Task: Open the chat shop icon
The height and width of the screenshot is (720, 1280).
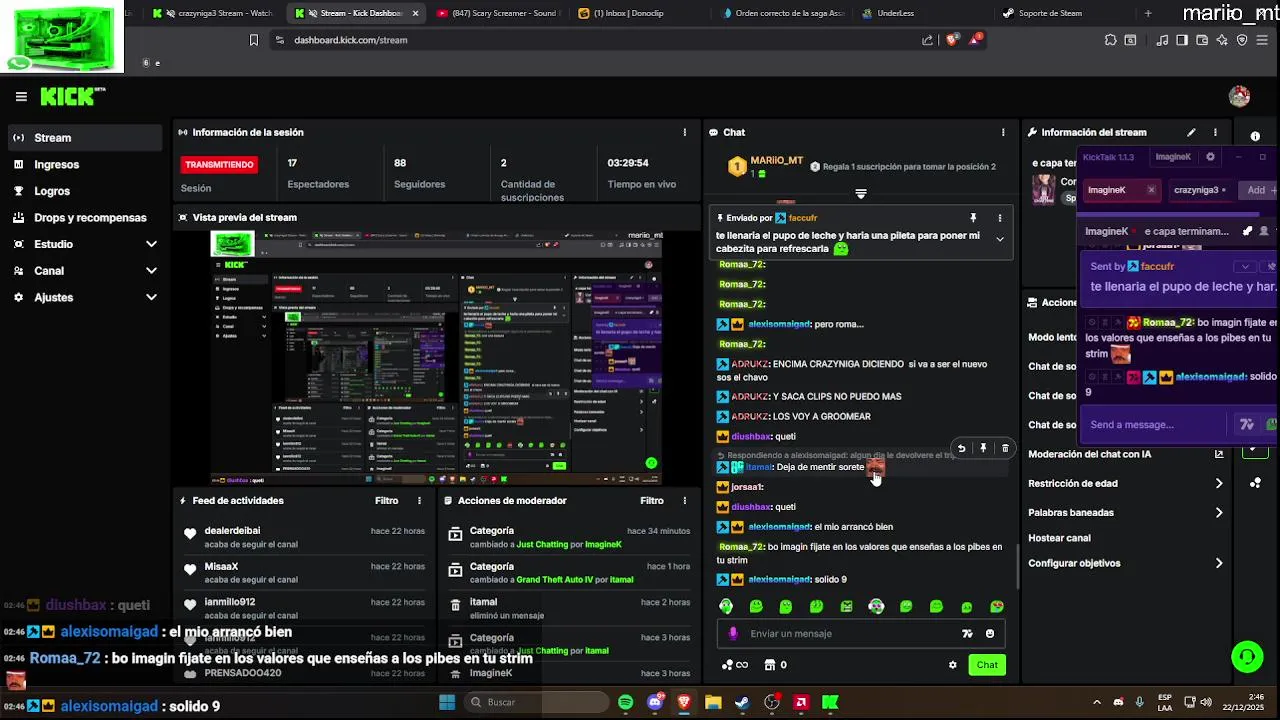Action: (x=770, y=665)
